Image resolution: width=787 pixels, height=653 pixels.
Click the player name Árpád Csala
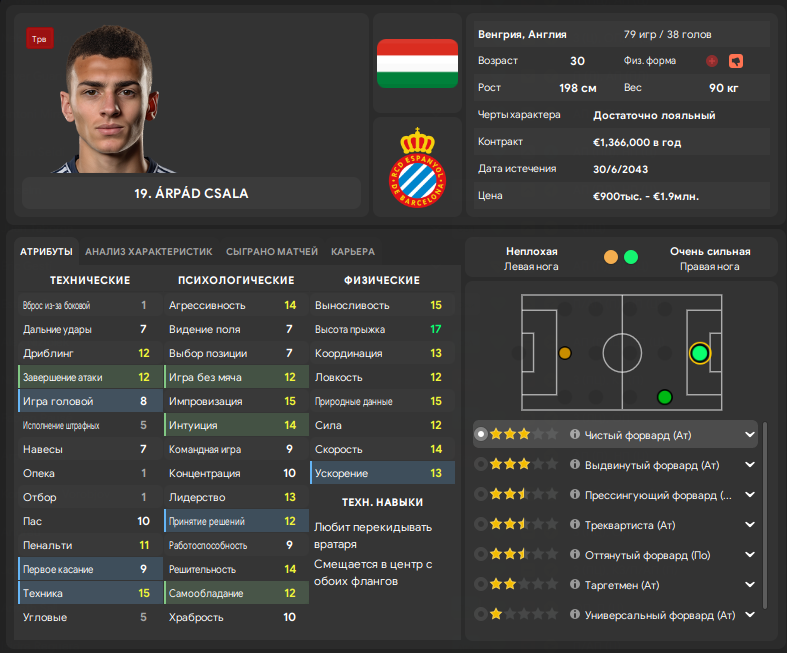click(x=192, y=193)
